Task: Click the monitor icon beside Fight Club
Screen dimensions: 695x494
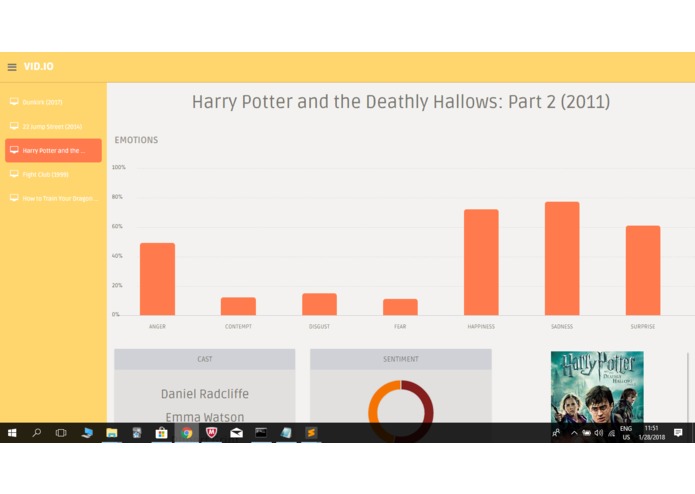Action: (x=14, y=174)
